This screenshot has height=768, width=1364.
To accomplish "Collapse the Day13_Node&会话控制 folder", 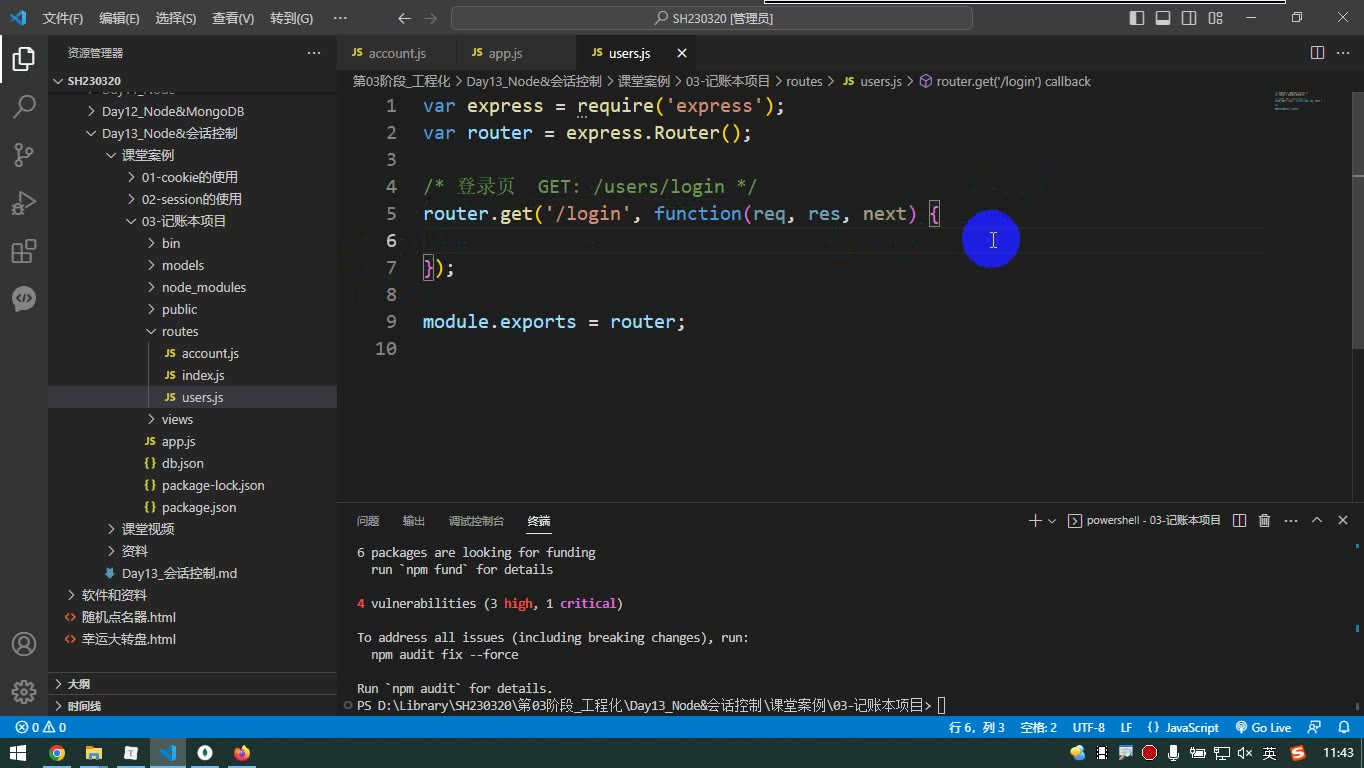I will point(170,133).
